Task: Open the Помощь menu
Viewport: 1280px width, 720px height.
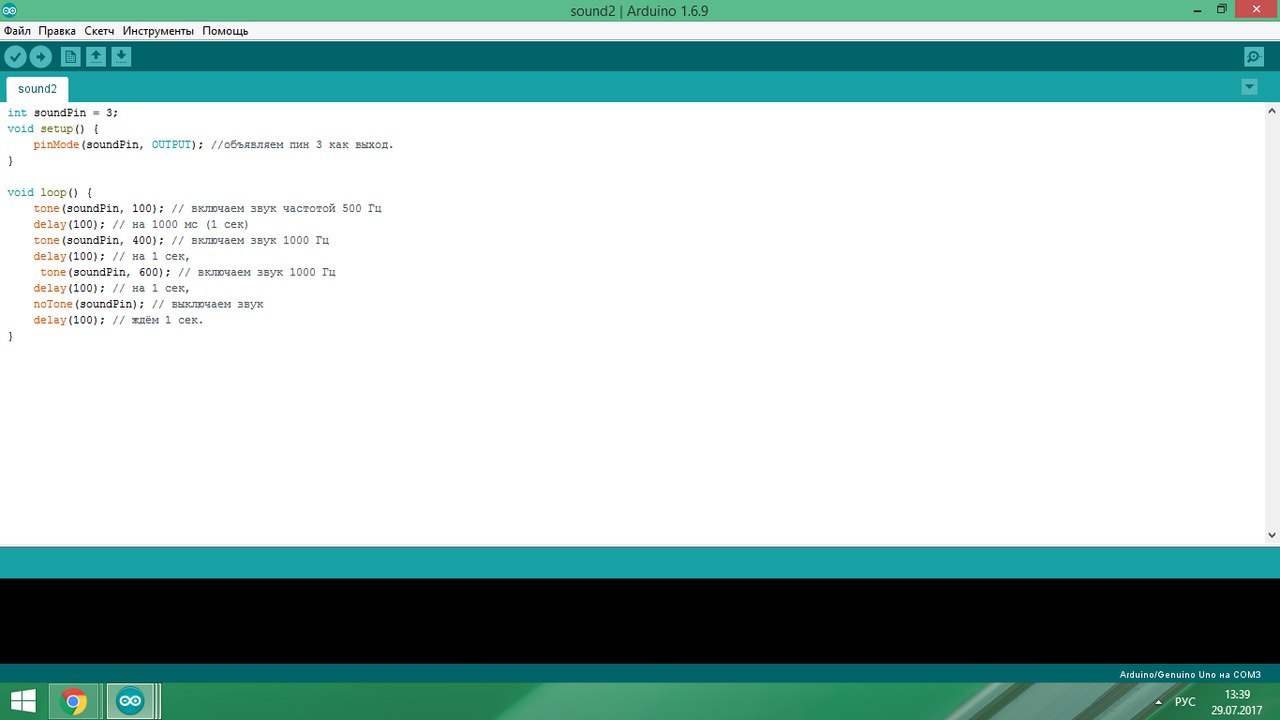Action: [x=225, y=31]
